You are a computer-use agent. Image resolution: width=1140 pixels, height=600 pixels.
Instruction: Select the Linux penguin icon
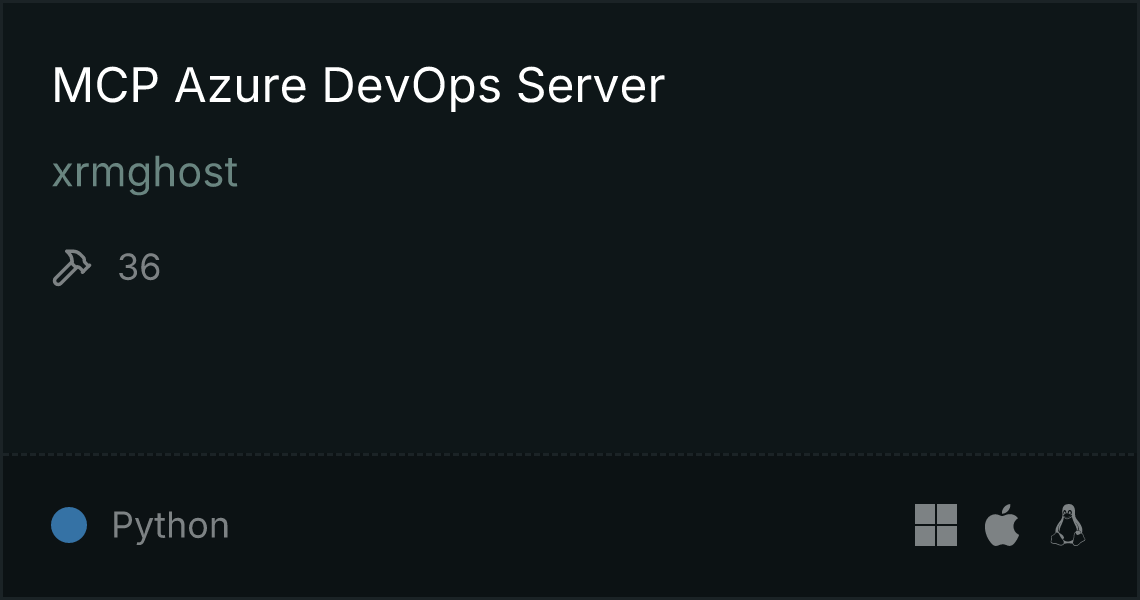pos(1068,525)
